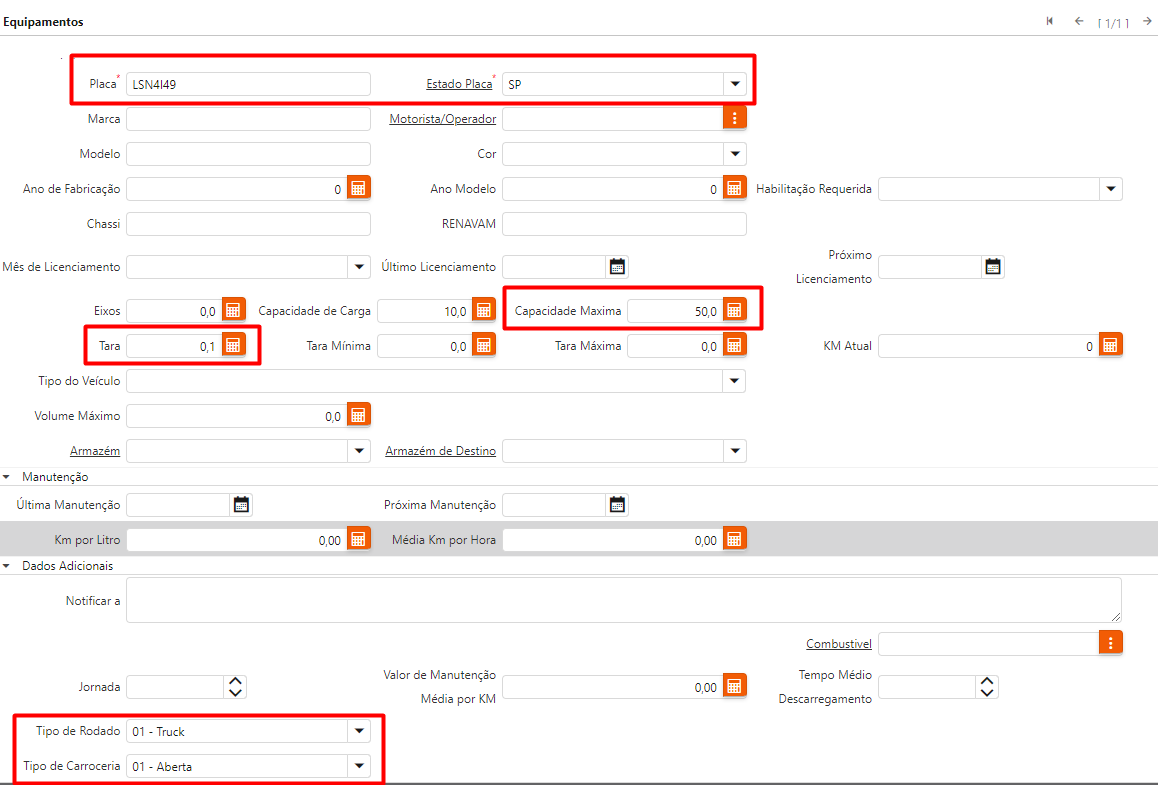Go to first record arrow
The width and height of the screenshot is (1158, 785).
[1049, 21]
